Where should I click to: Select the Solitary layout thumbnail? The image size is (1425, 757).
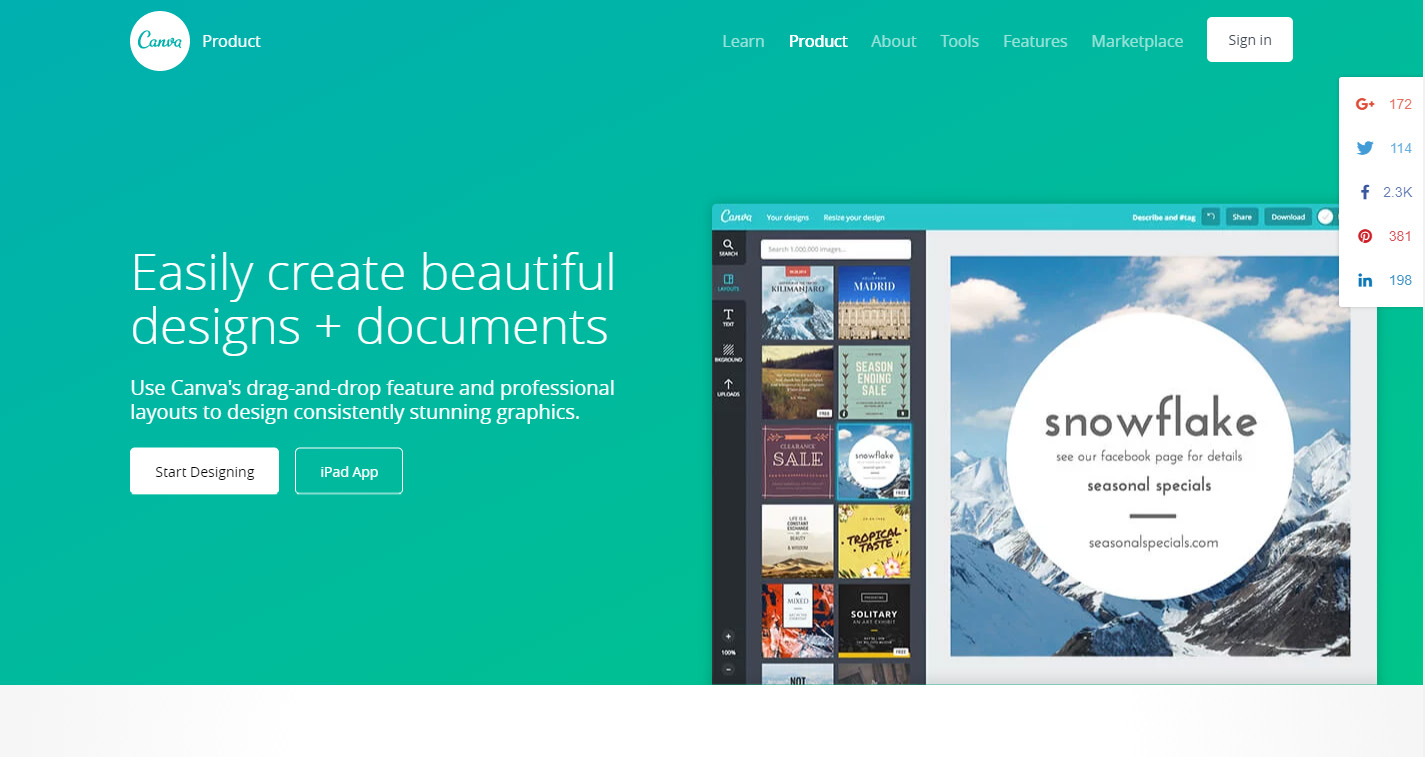tap(874, 621)
